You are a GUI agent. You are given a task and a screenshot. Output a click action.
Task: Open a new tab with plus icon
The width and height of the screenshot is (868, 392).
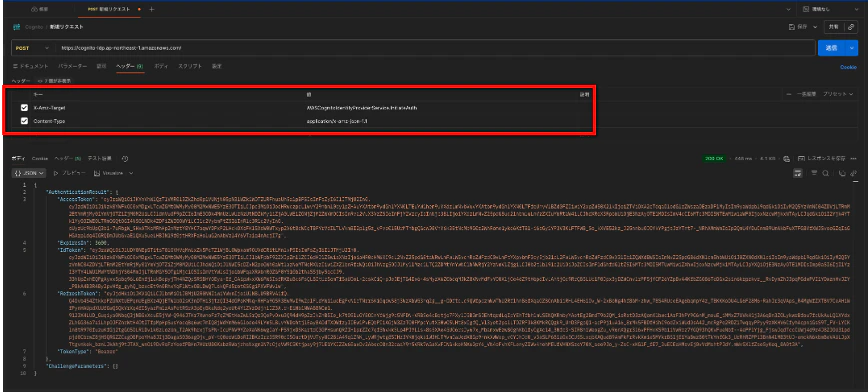pos(152,9)
